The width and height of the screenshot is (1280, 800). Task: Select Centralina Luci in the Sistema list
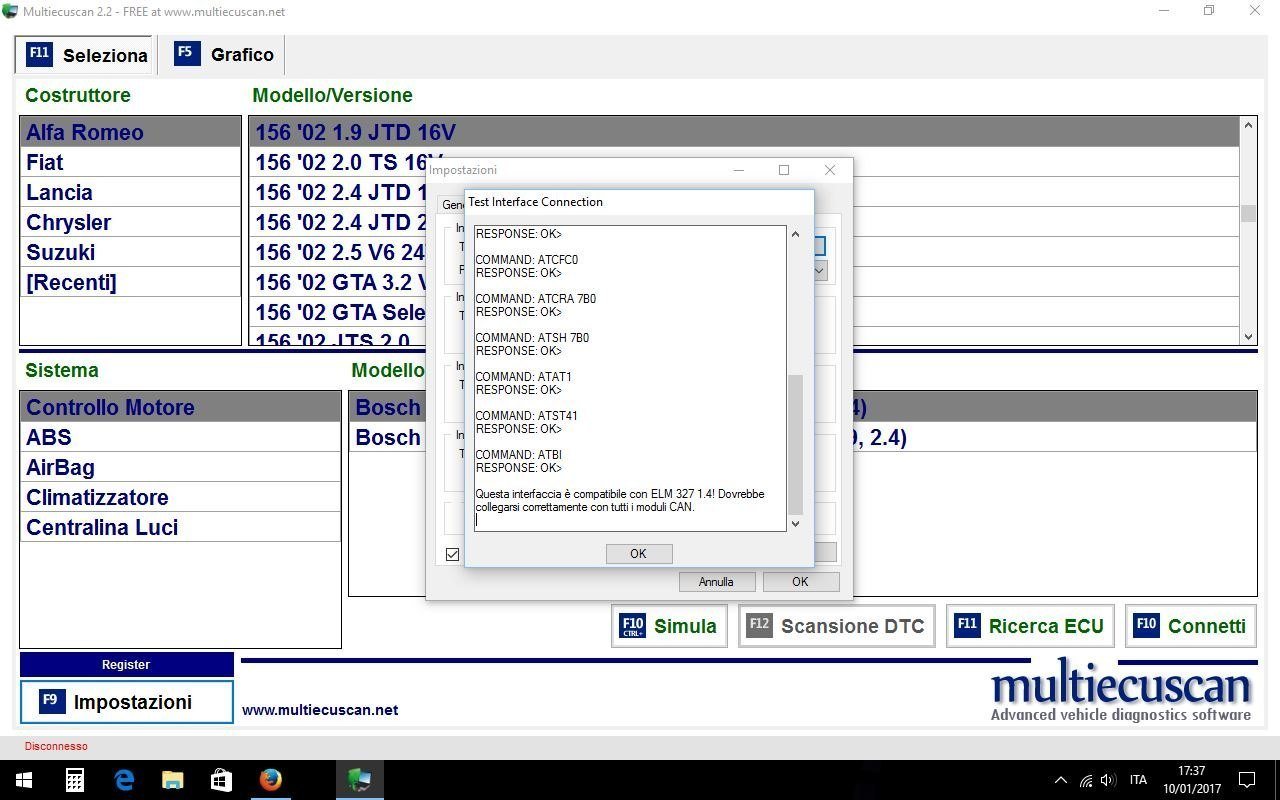coord(180,527)
